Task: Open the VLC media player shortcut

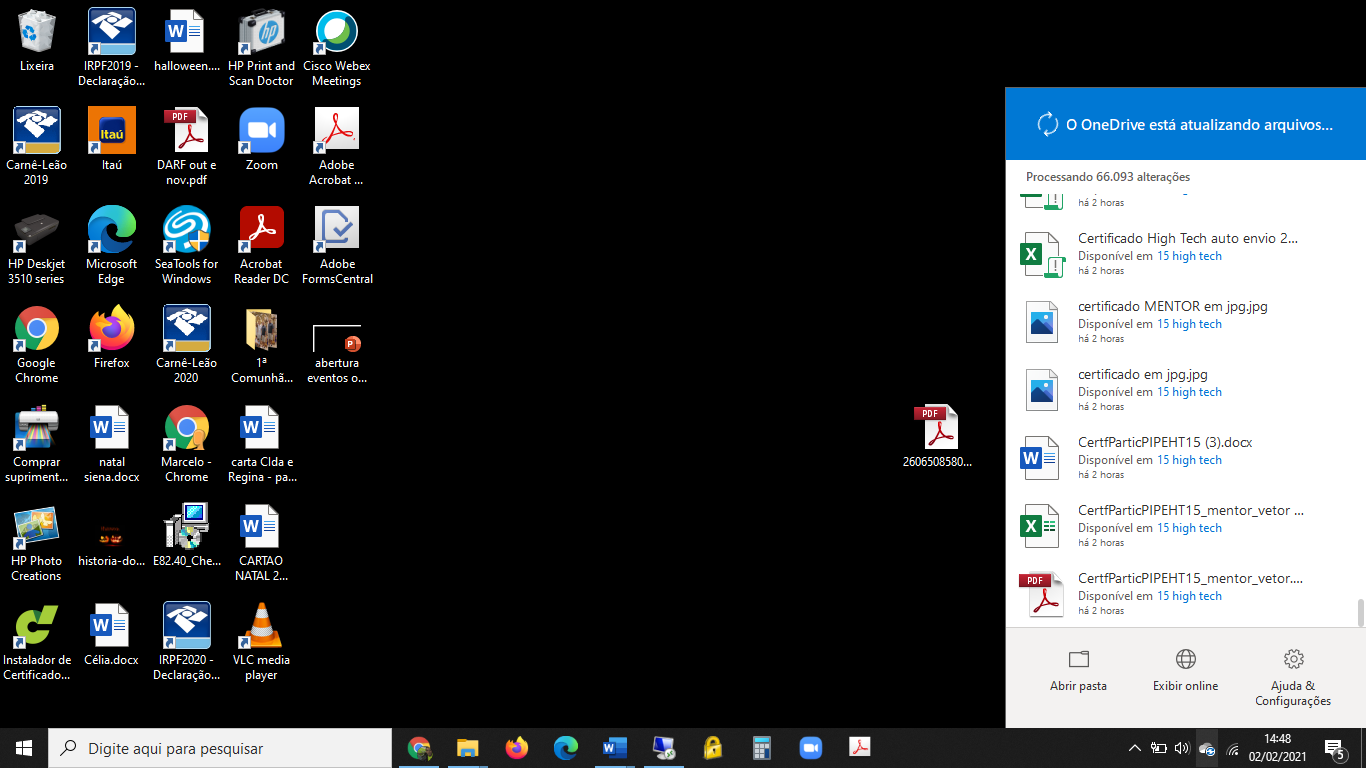Action: pyautogui.click(x=262, y=641)
